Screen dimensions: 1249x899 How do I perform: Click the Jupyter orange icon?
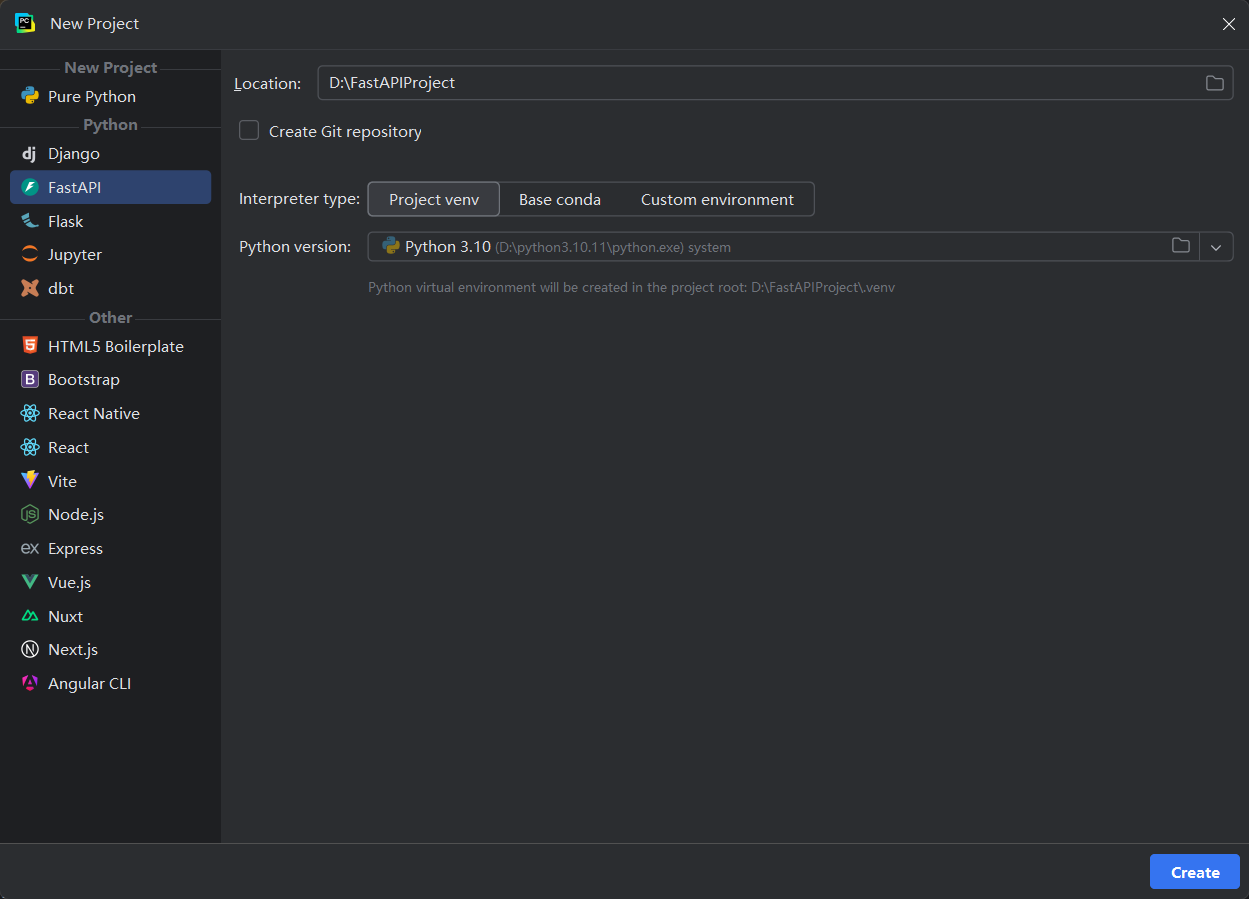pos(29,254)
